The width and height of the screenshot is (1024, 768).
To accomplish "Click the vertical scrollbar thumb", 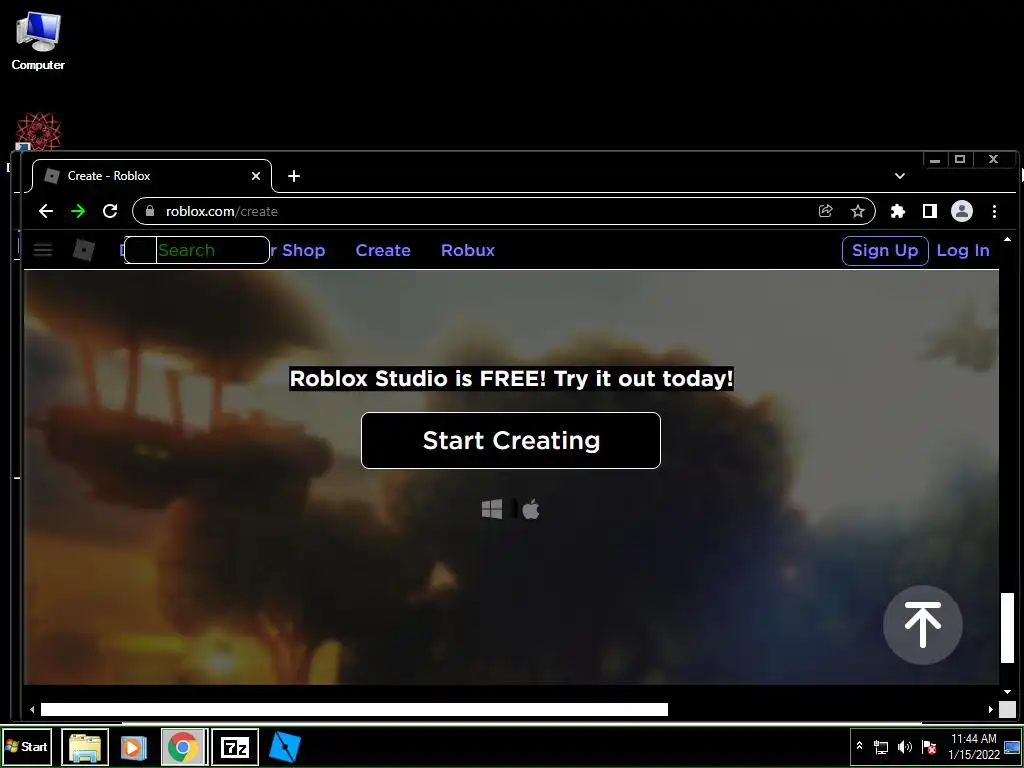I will tap(1007, 628).
